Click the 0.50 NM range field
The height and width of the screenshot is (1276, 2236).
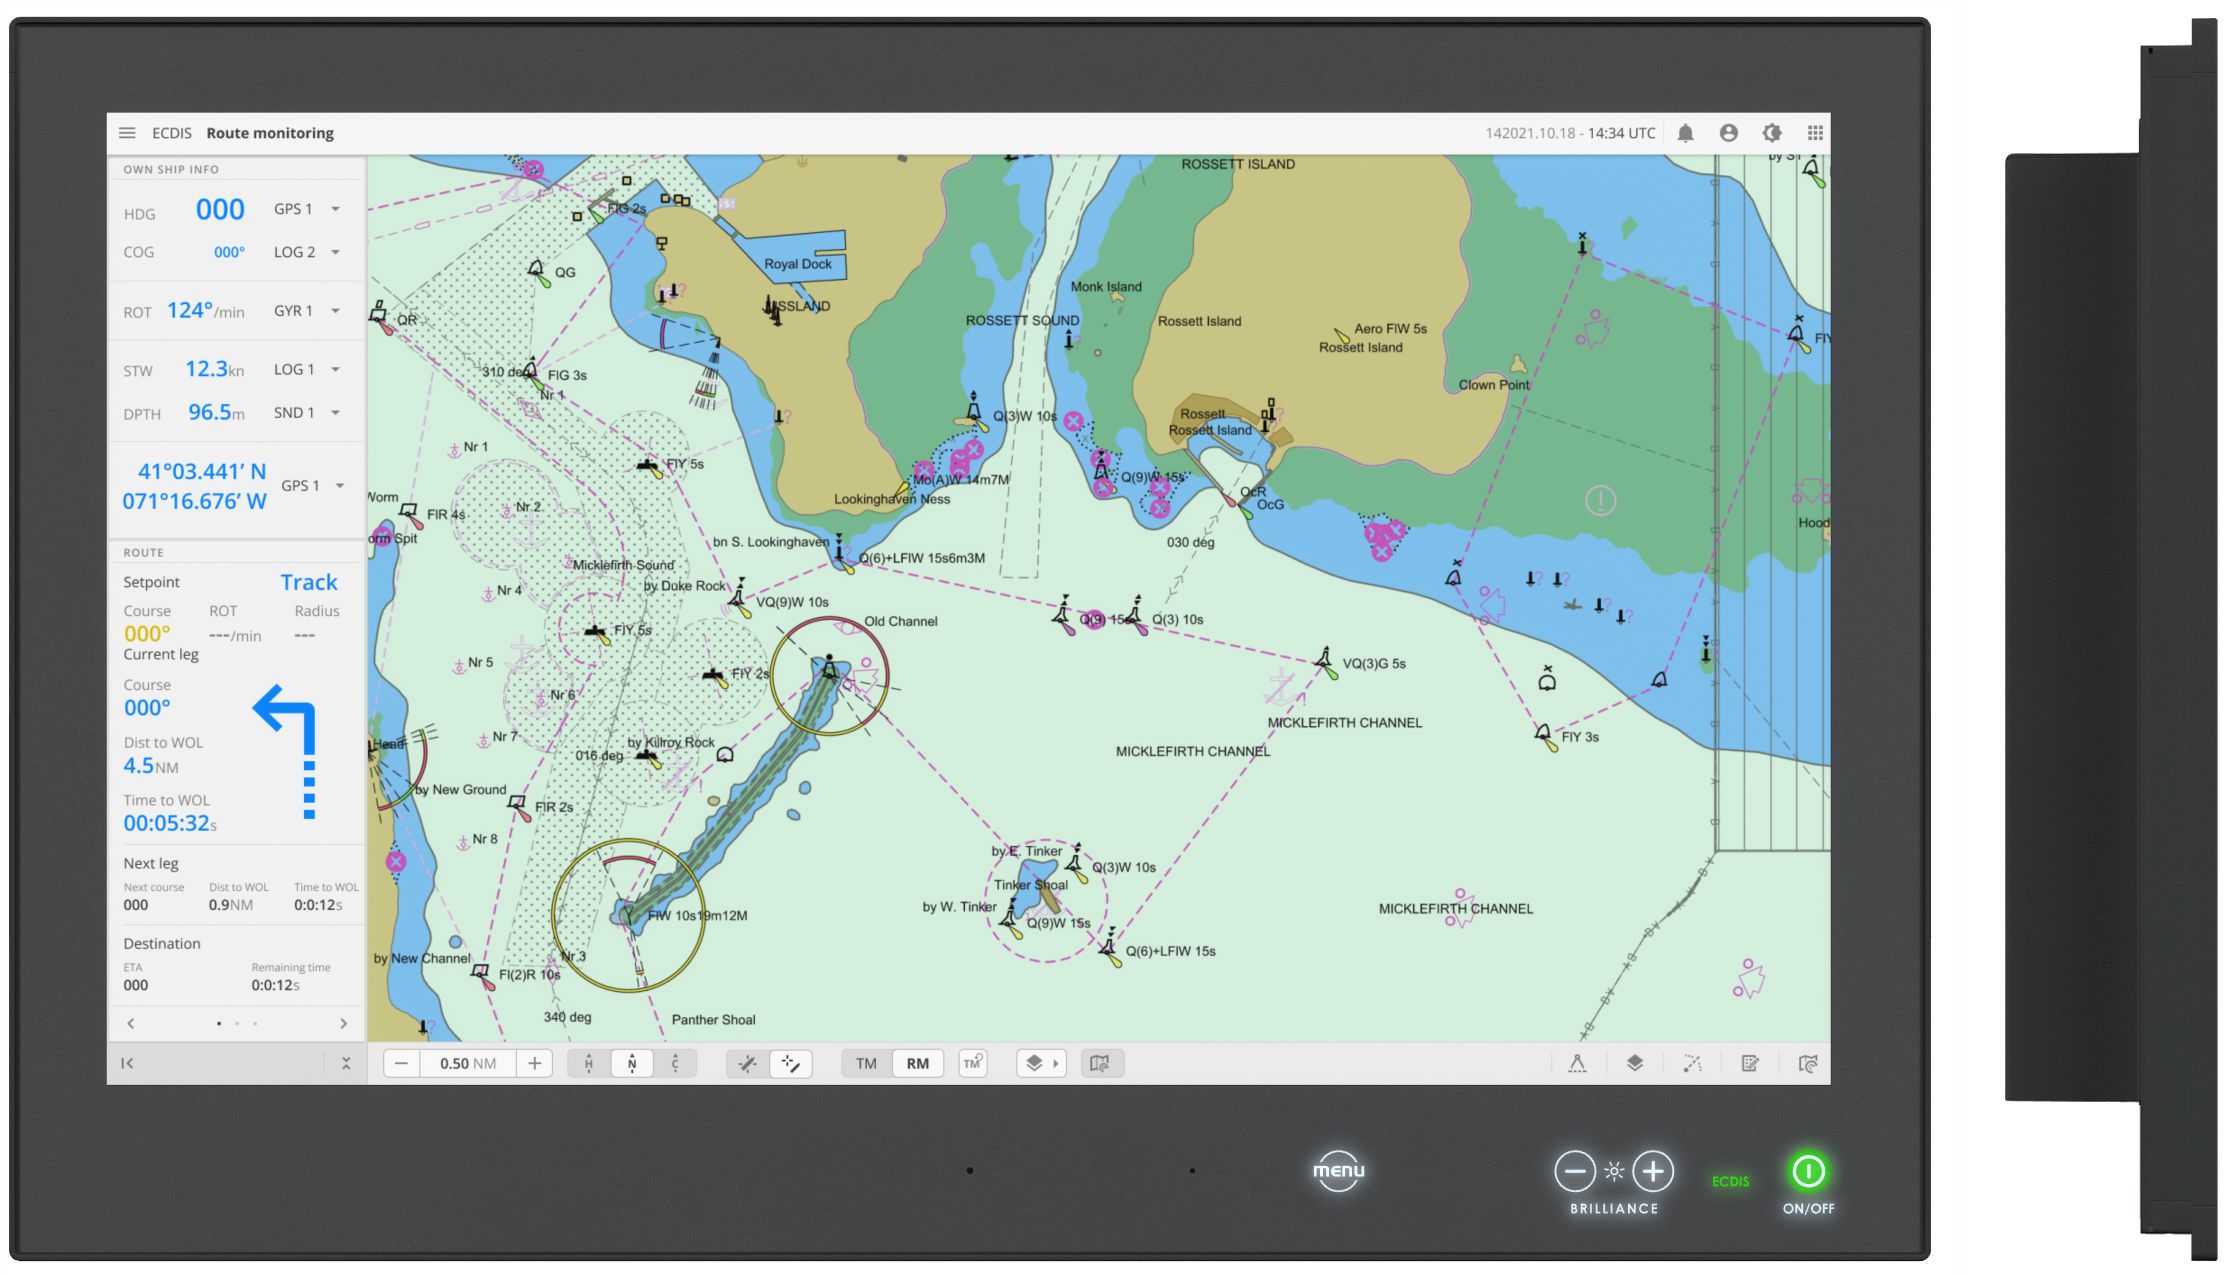click(x=467, y=1063)
